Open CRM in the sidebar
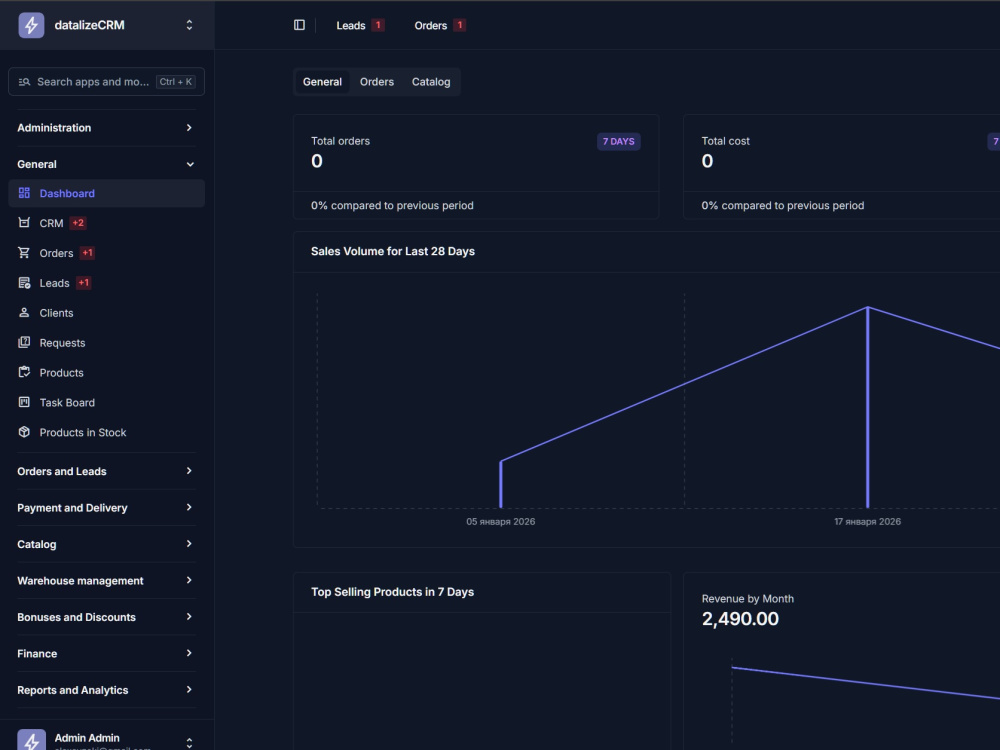Viewport: 1000px width, 750px height. click(106, 223)
